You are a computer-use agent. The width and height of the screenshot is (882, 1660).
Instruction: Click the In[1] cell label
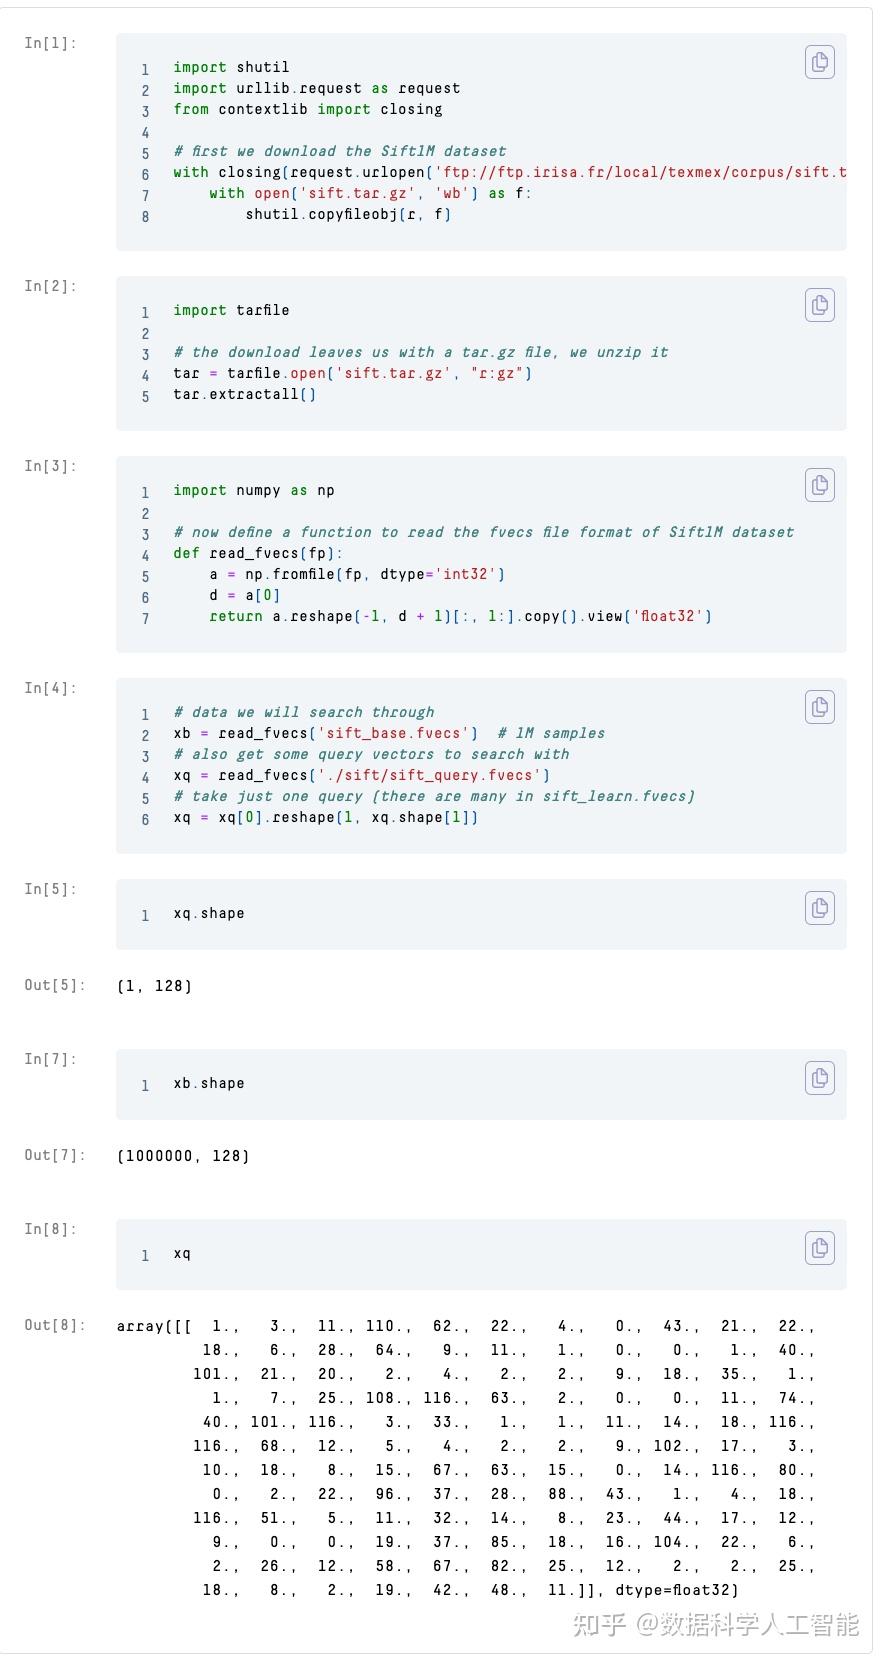(50, 43)
